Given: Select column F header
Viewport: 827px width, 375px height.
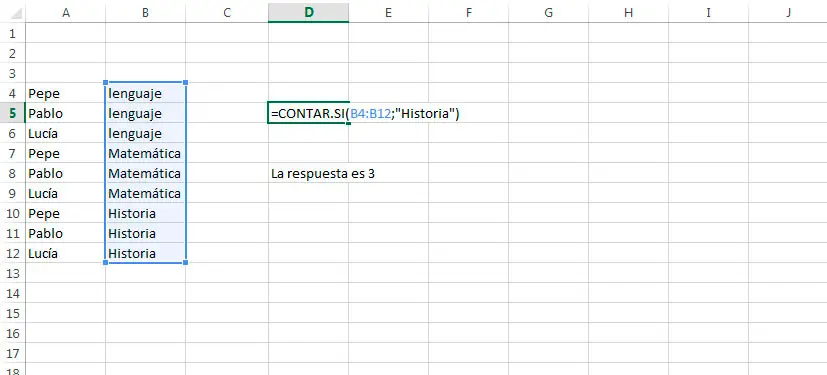Looking at the screenshot, I should coord(468,13).
